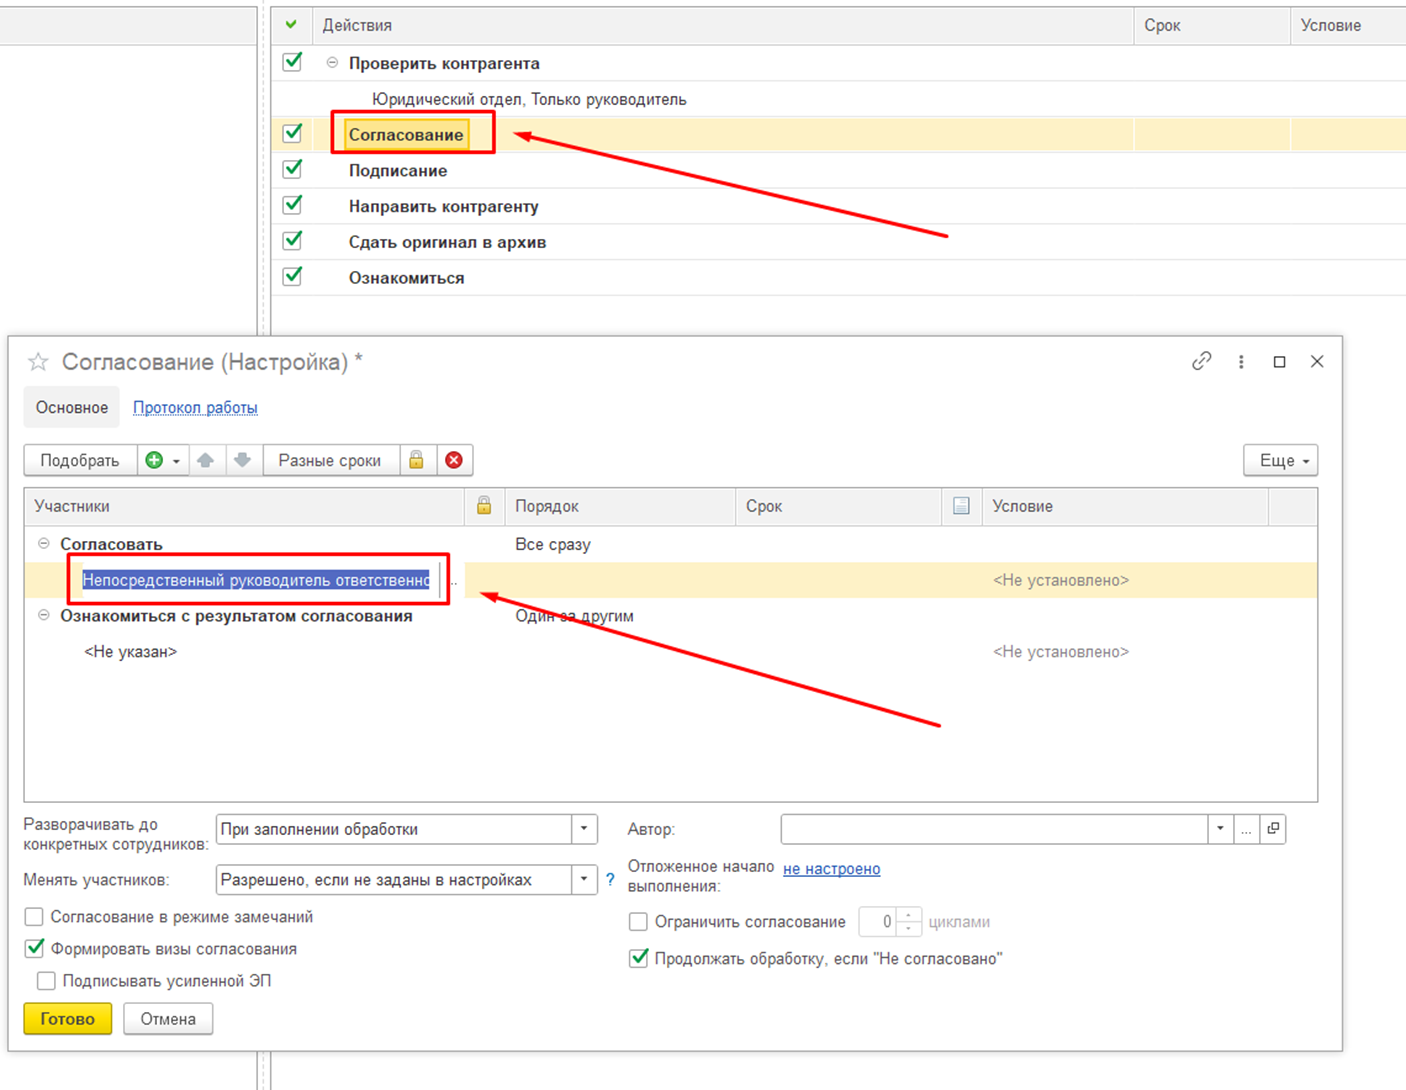The width and height of the screenshot is (1406, 1090).
Task: Close the Согласование settings dialog
Action: tap(1317, 362)
